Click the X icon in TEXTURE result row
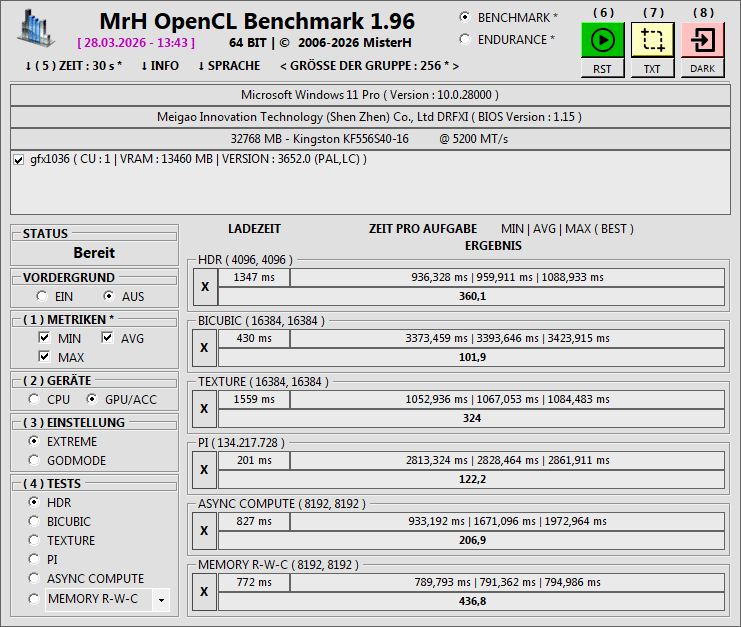Screen dimensions: 741x627 coord(205,409)
